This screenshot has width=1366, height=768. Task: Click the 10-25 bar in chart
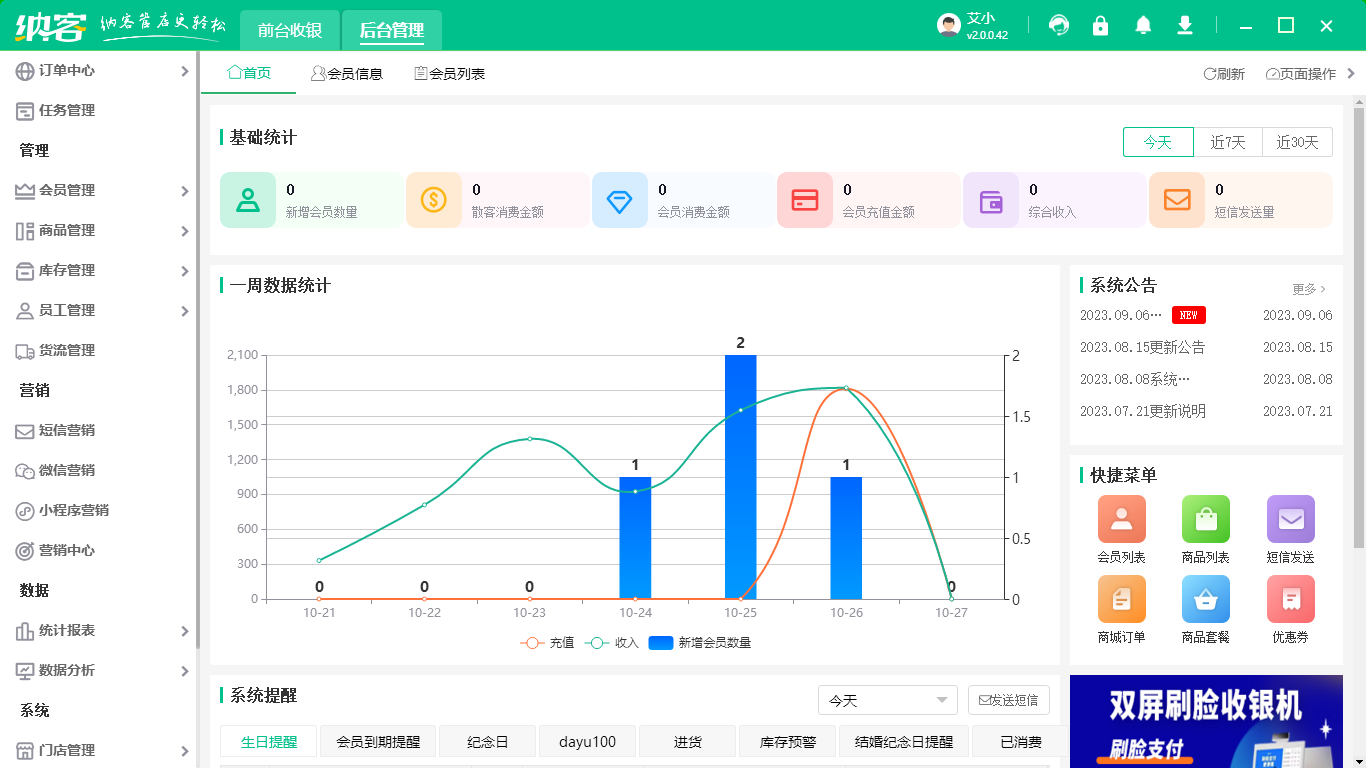click(740, 477)
